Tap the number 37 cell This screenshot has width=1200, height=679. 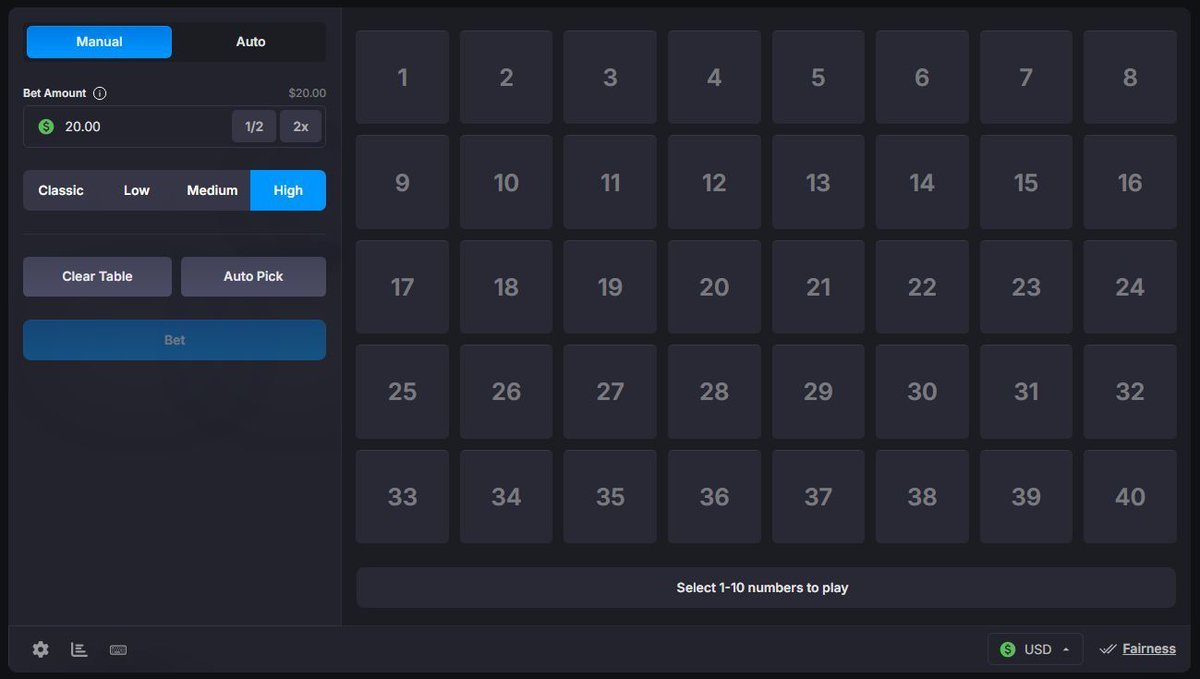818,496
